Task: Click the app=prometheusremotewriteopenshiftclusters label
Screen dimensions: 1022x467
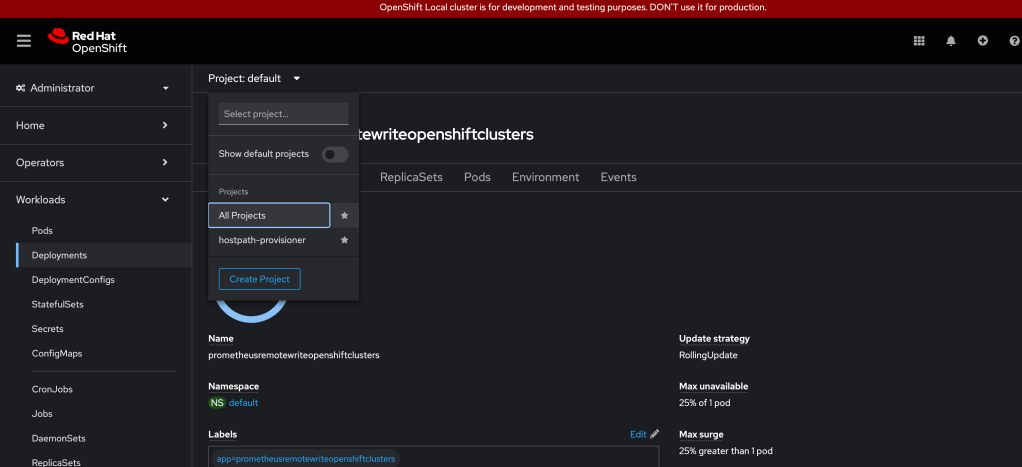Action: coord(306,459)
